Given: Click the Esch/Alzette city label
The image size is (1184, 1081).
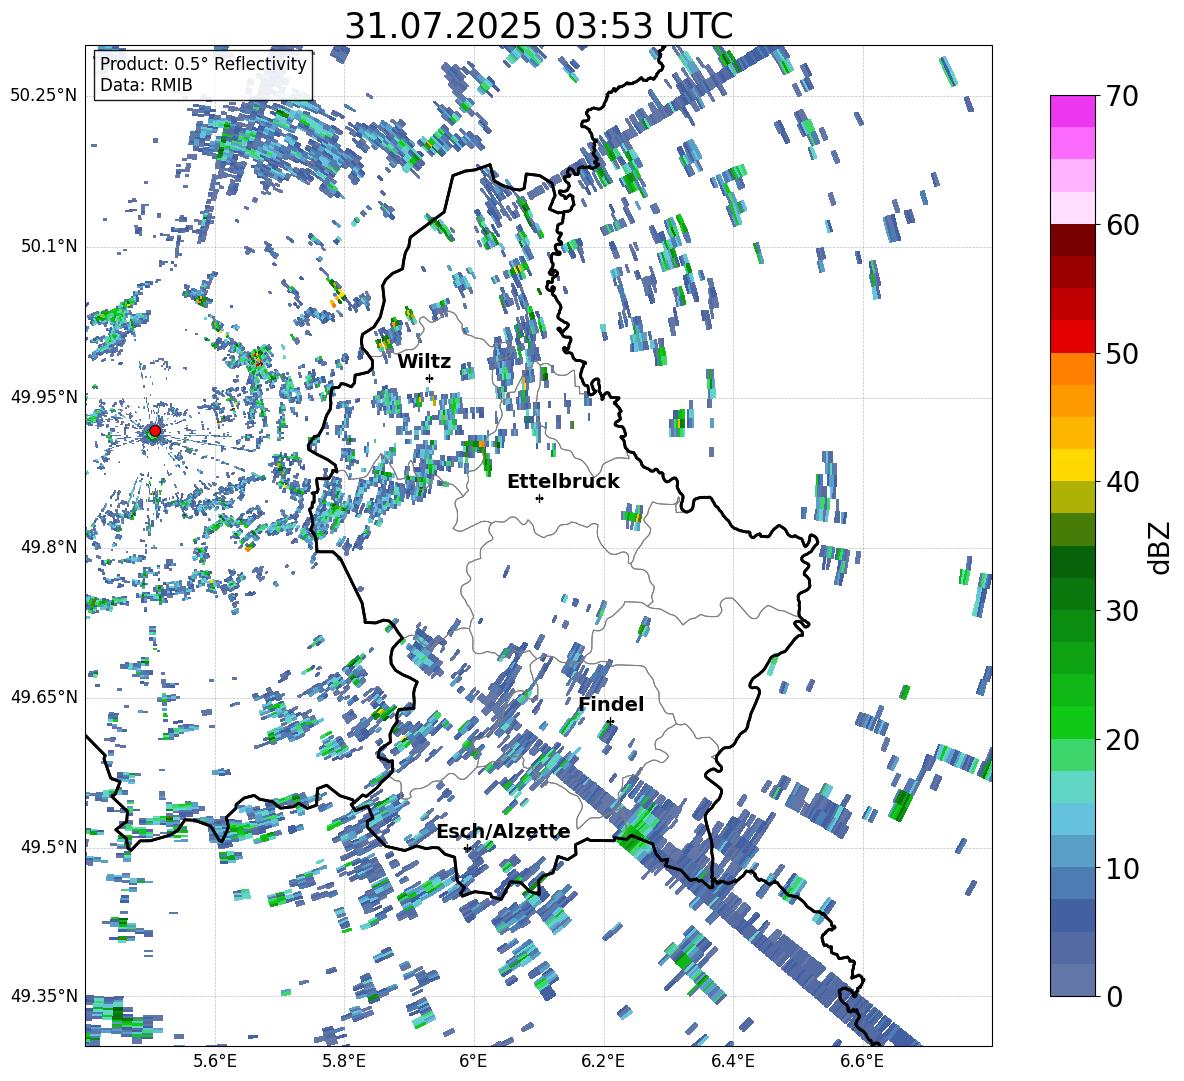Looking at the screenshot, I should coord(503,832).
